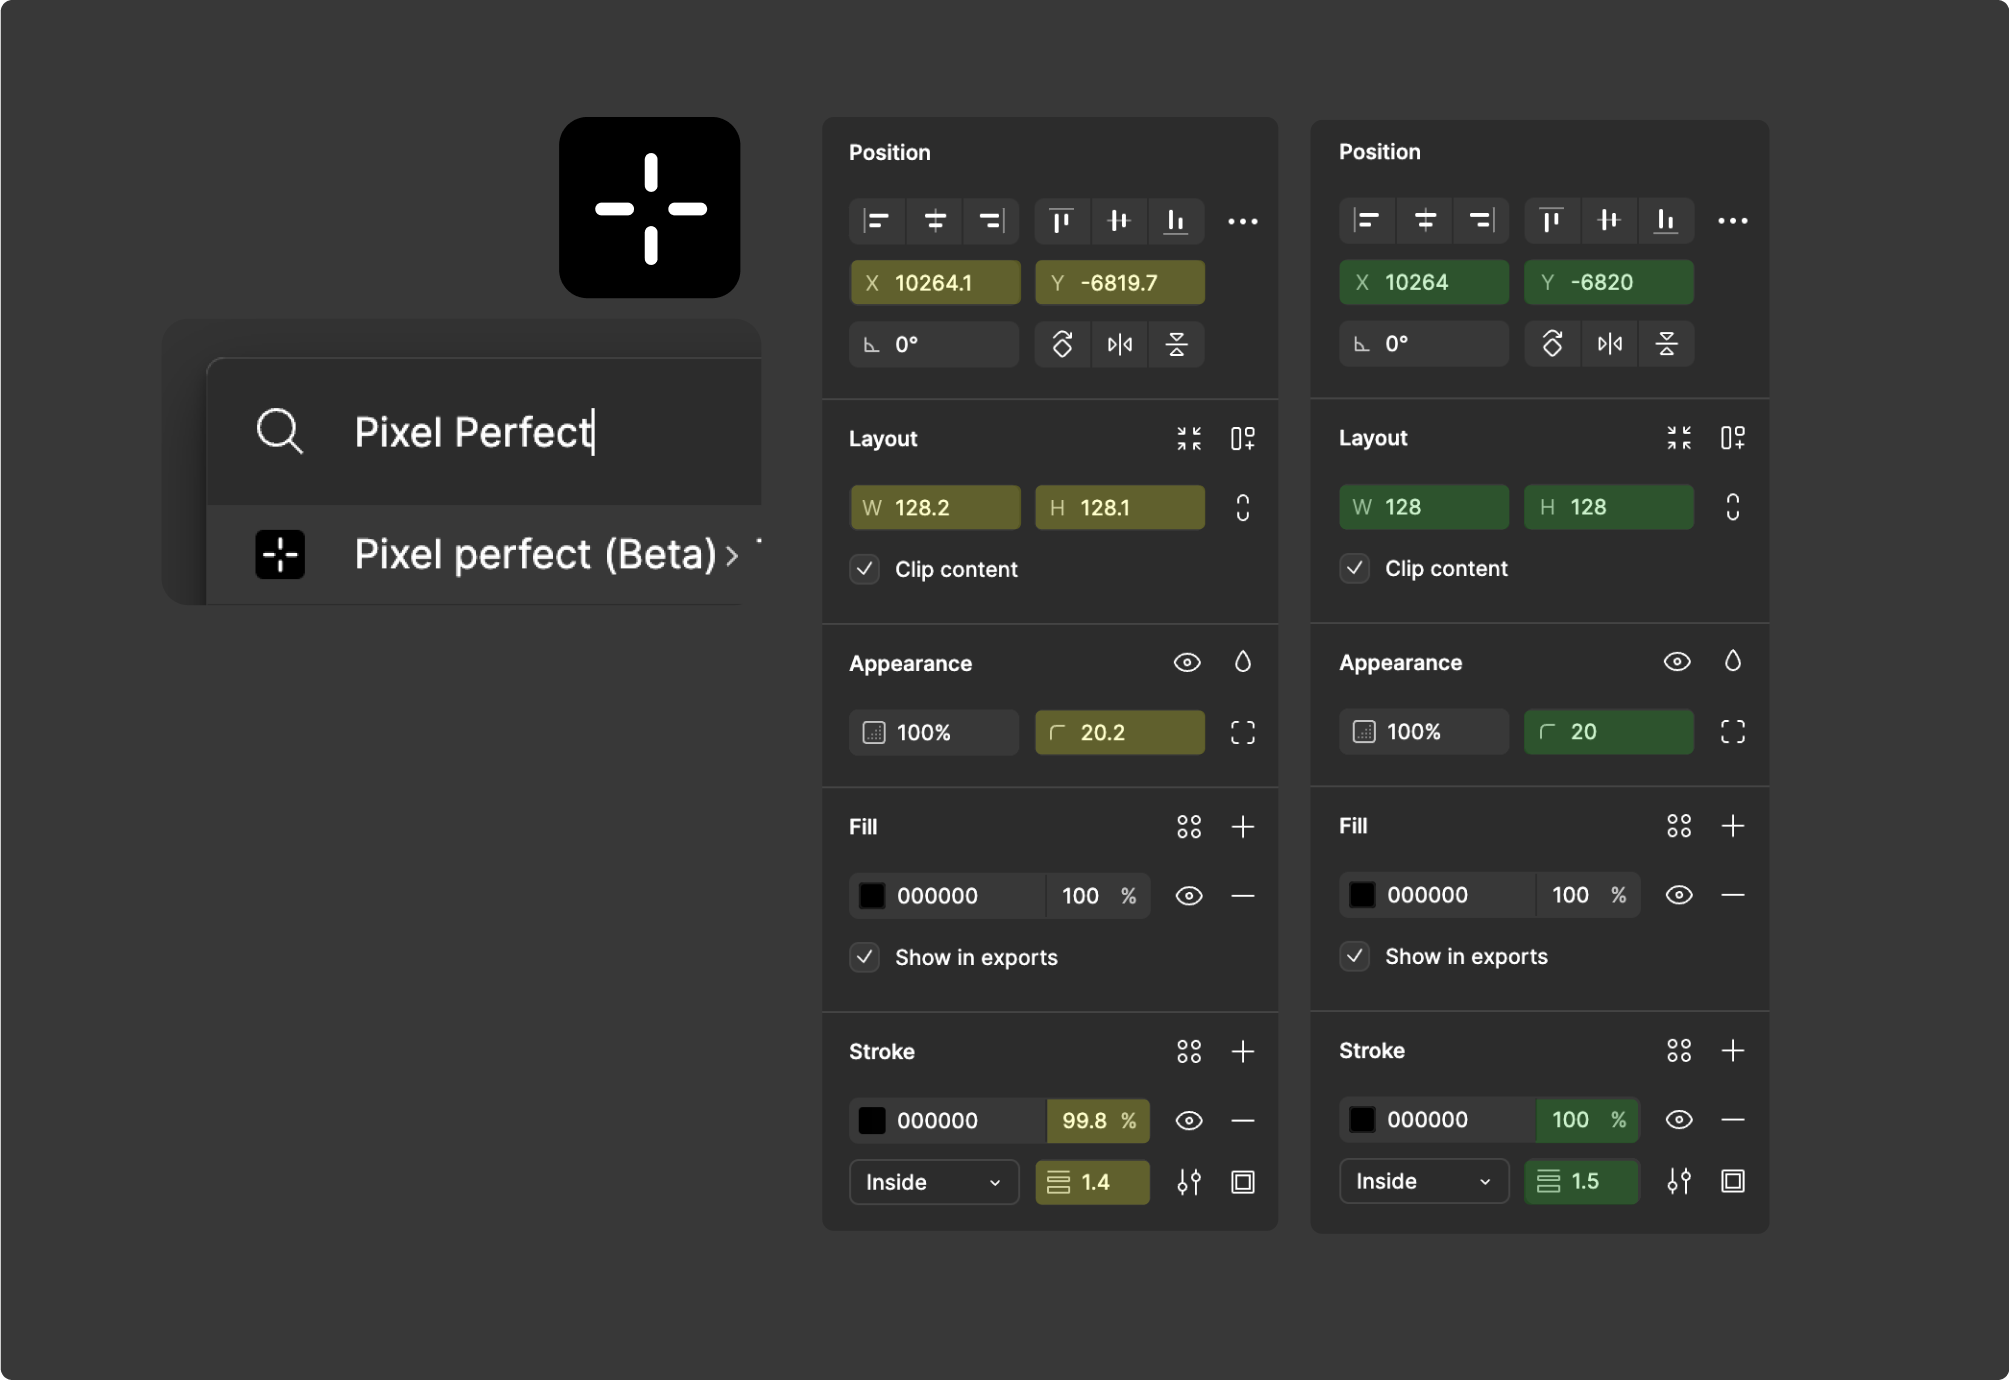Select Pixel perfect (Beta) search result

(535, 555)
